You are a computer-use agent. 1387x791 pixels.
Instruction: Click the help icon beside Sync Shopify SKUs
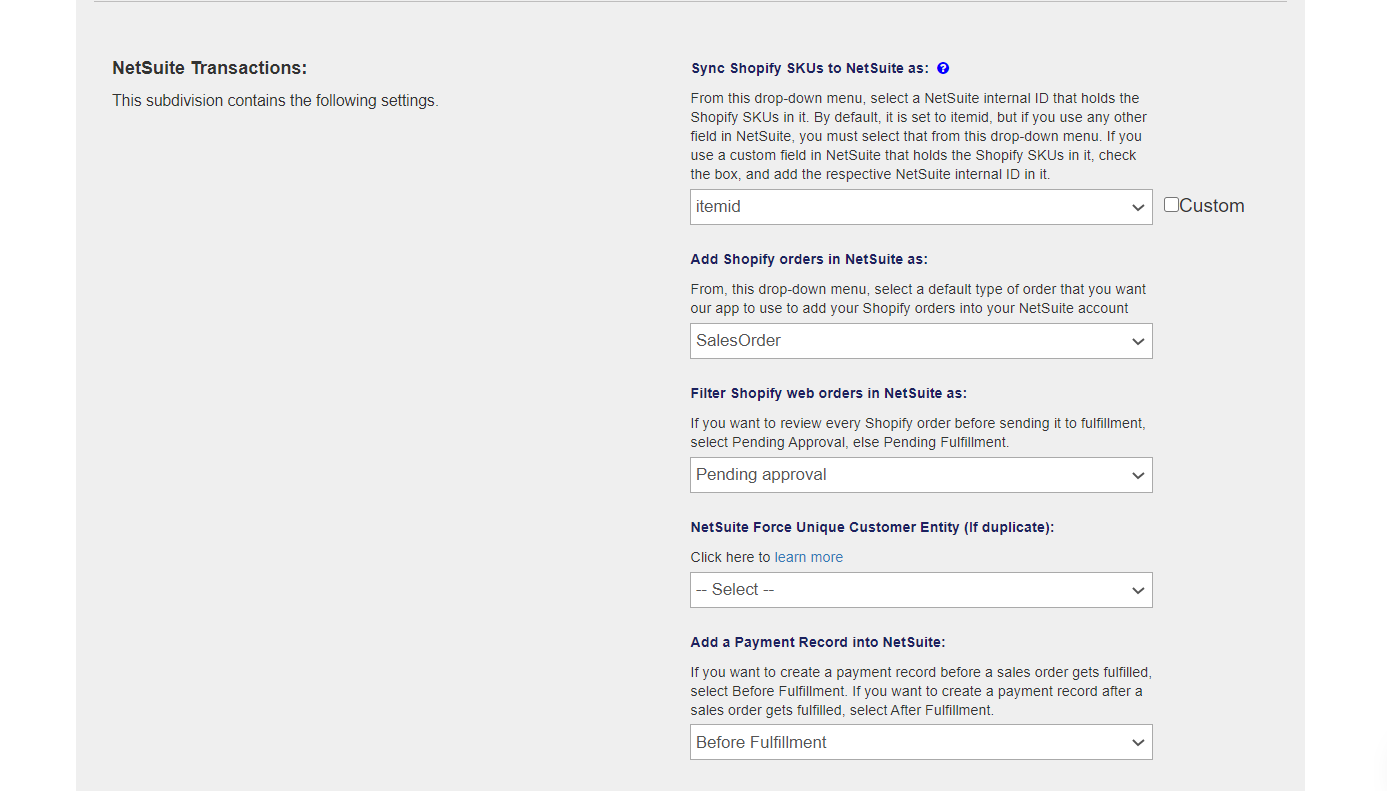click(943, 68)
